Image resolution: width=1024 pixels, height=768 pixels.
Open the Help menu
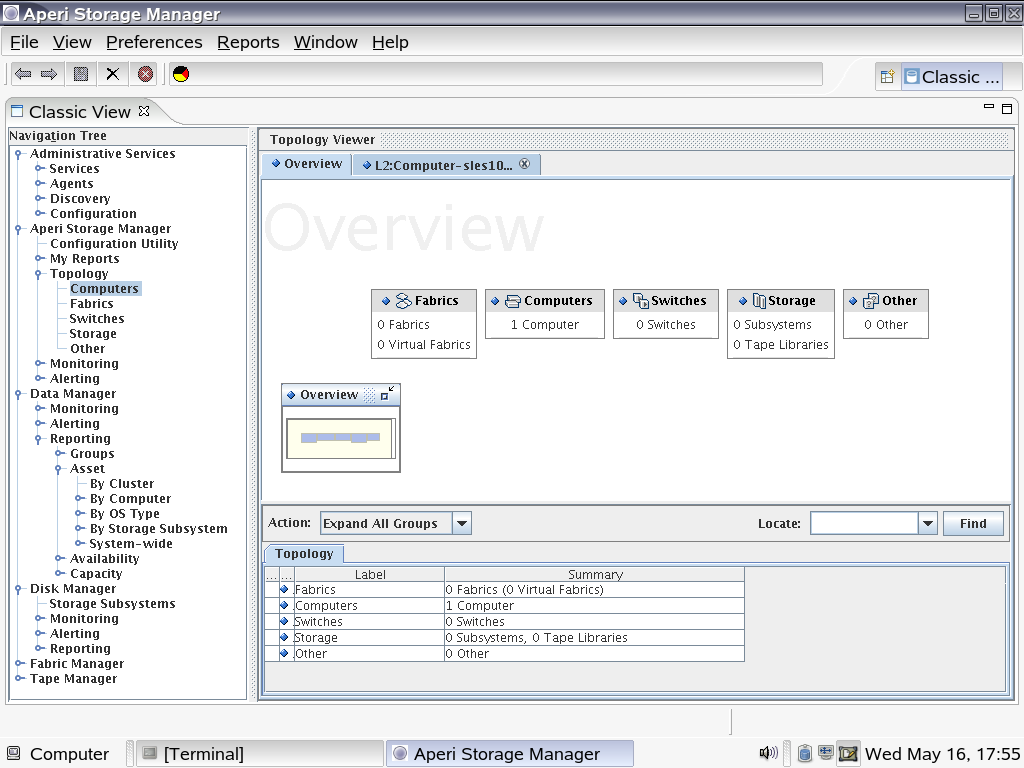[x=390, y=42]
